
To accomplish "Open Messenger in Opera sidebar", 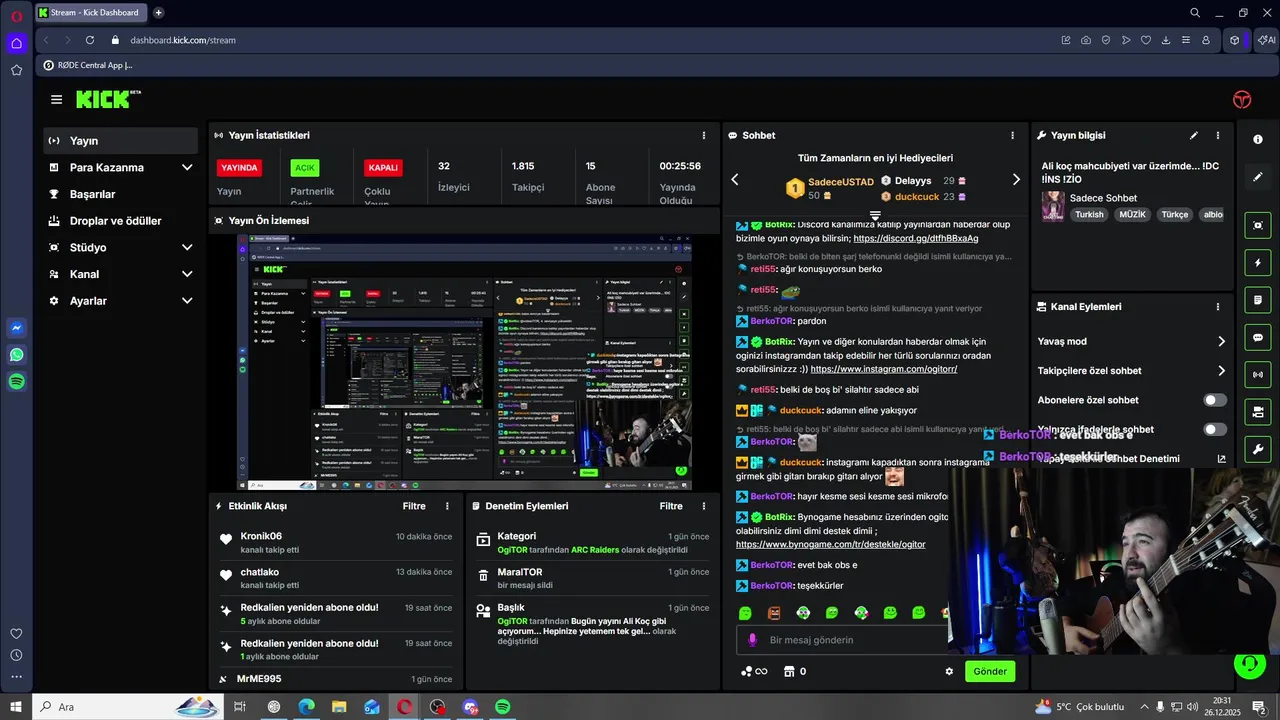I will [16, 328].
